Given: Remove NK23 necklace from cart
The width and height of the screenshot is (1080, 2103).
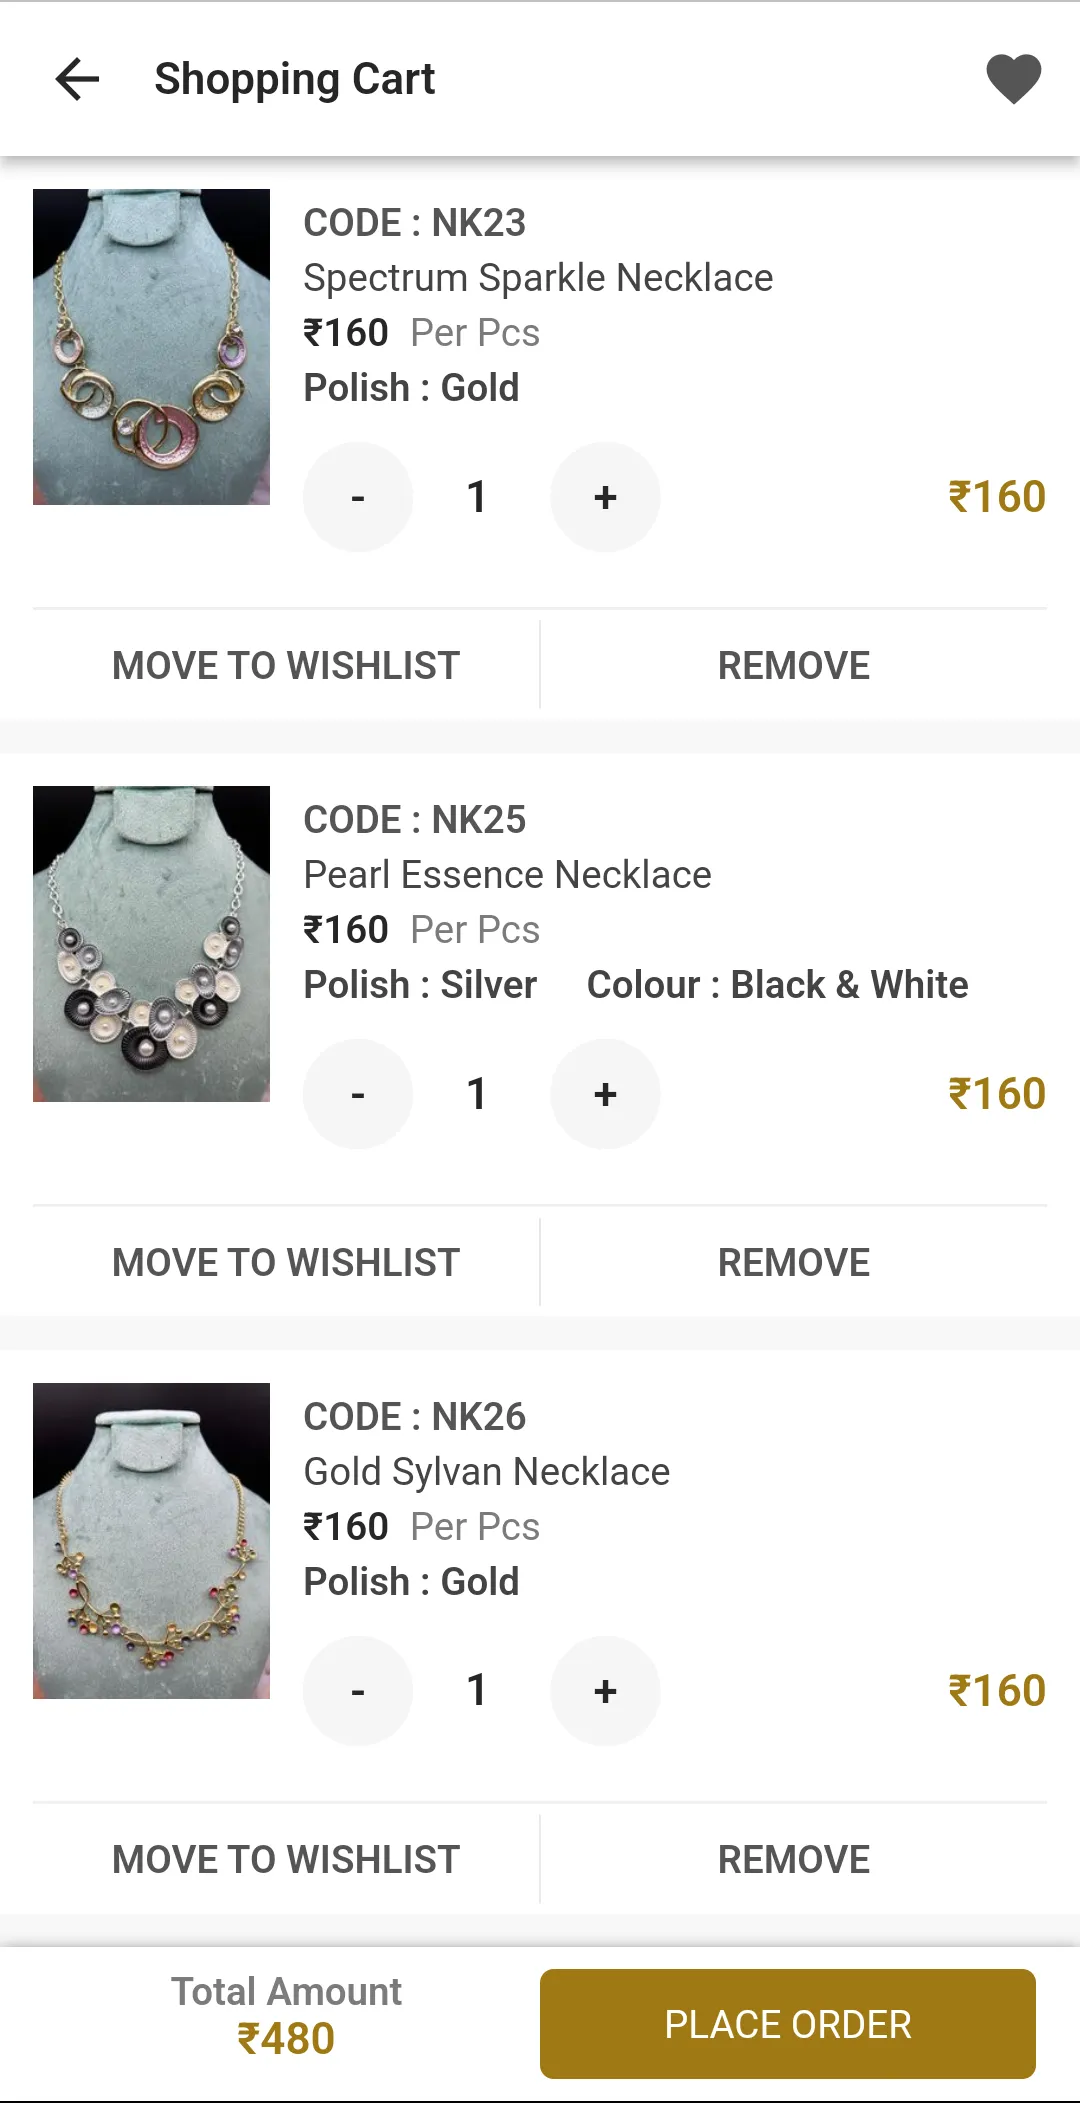Looking at the screenshot, I should pos(794,665).
